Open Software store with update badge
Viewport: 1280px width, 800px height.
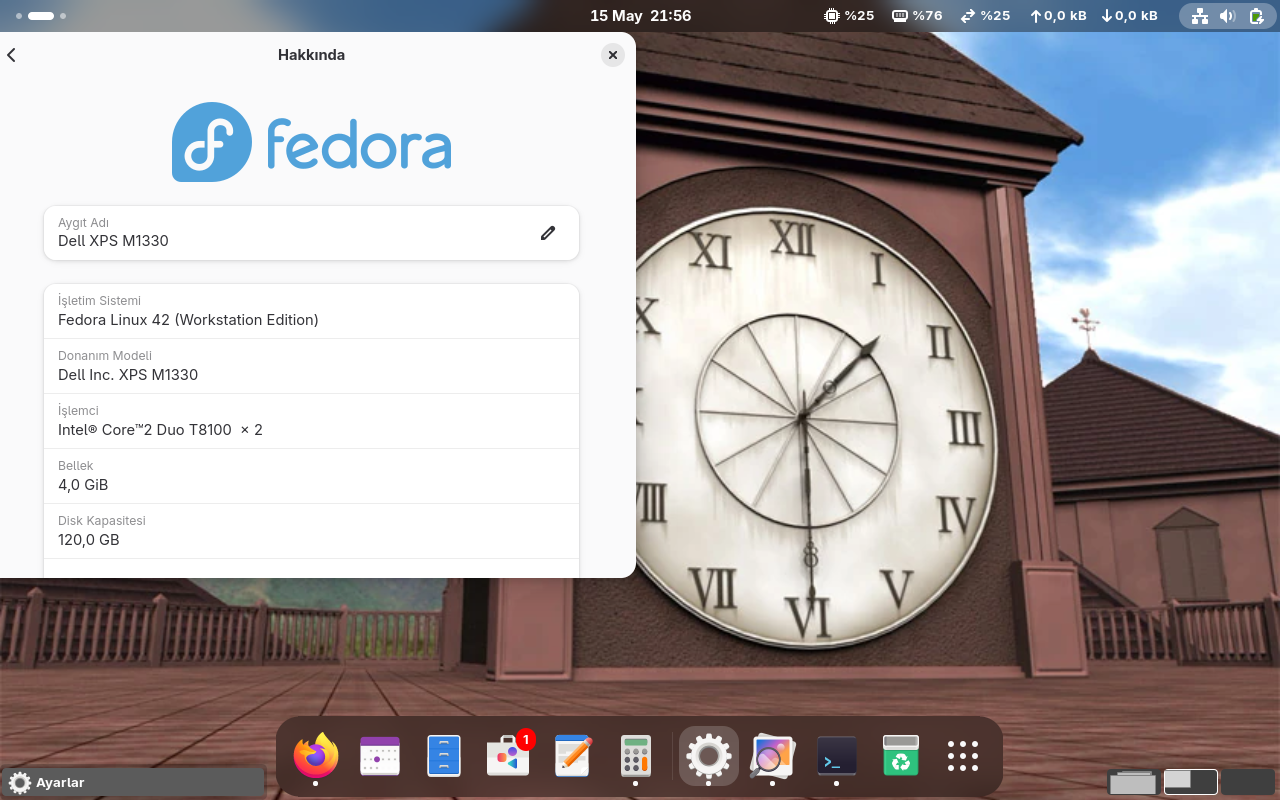[x=508, y=756]
